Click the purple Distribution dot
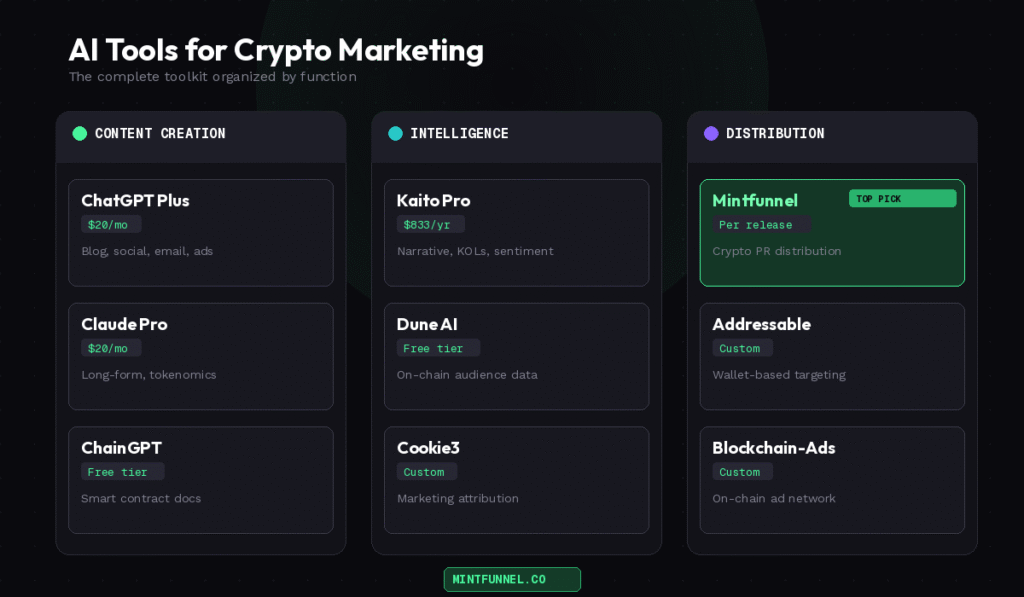This screenshot has width=1024, height=597. point(711,133)
